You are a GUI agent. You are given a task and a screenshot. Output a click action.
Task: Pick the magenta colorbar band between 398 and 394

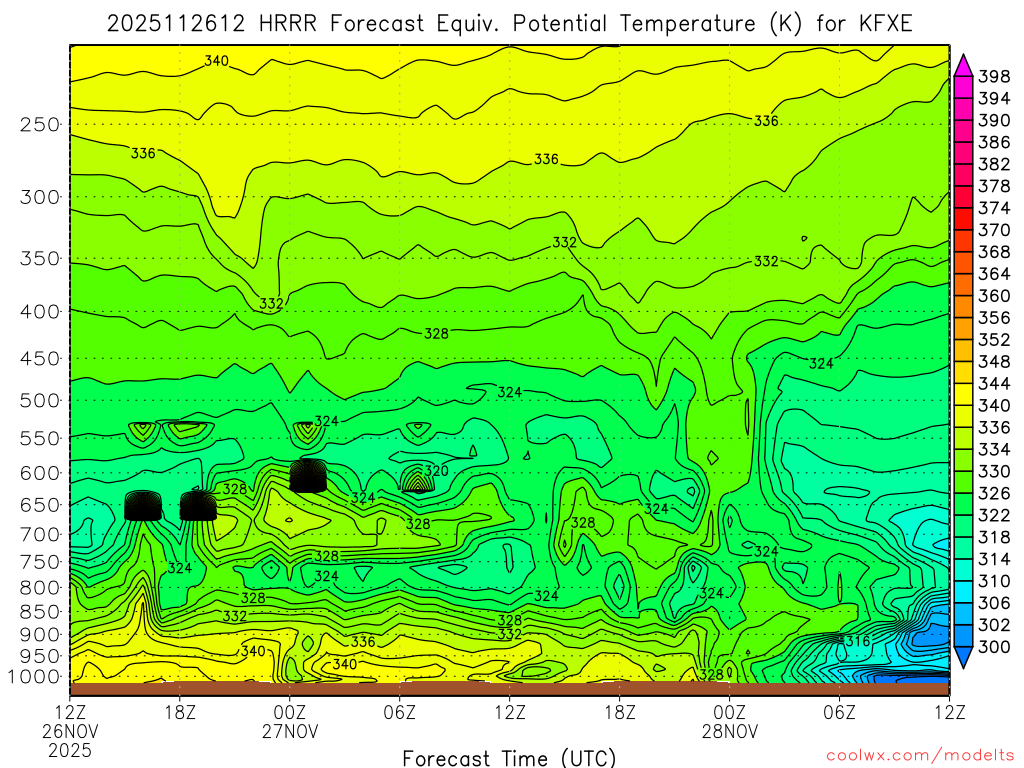(x=963, y=88)
